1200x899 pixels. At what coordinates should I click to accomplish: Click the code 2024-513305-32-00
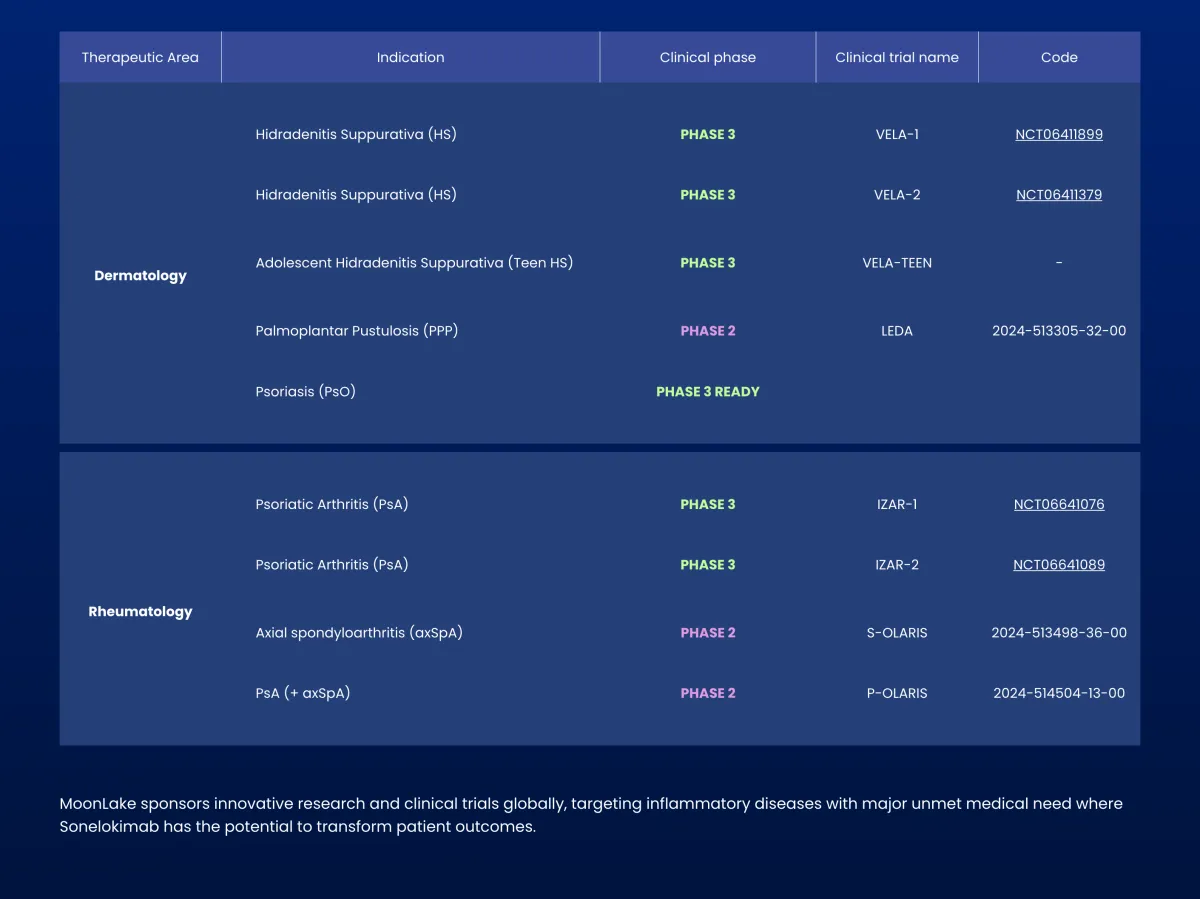pos(1058,331)
